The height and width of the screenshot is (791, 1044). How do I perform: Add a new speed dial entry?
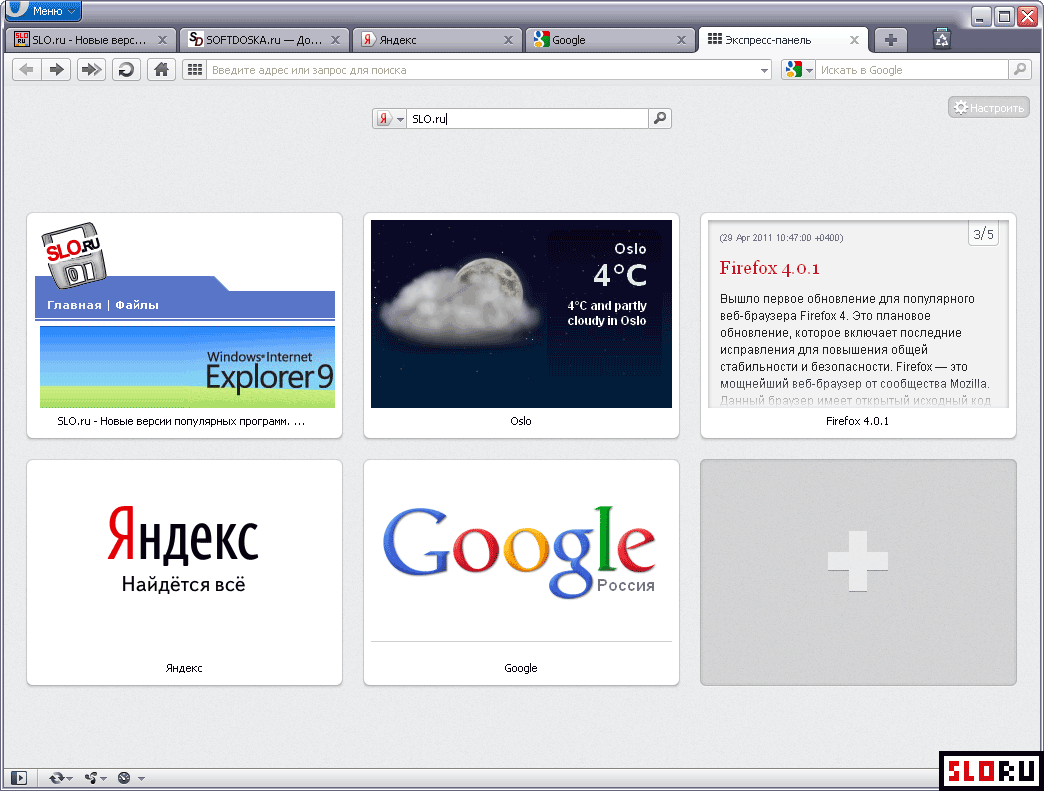point(858,573)
